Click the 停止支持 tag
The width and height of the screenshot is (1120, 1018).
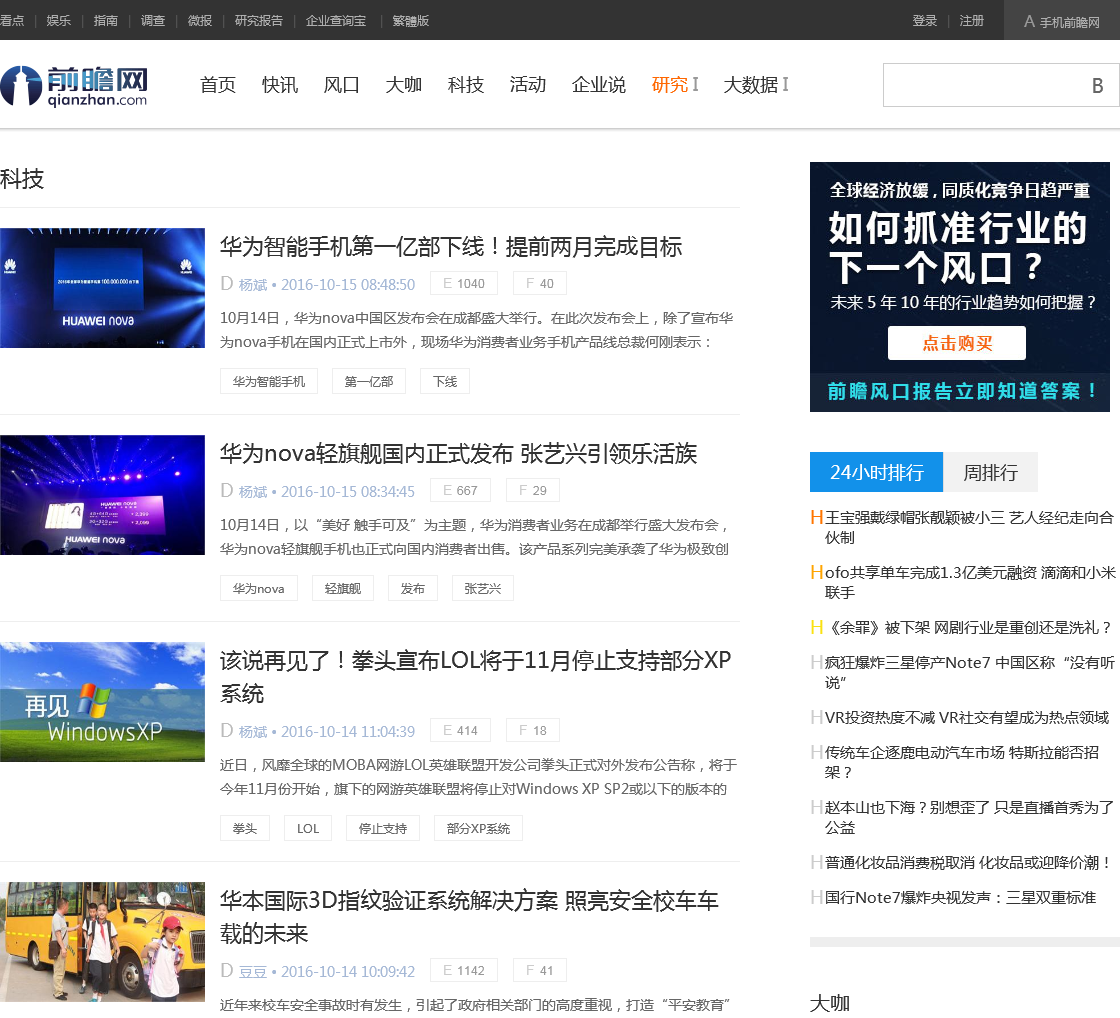click(383, 829)
